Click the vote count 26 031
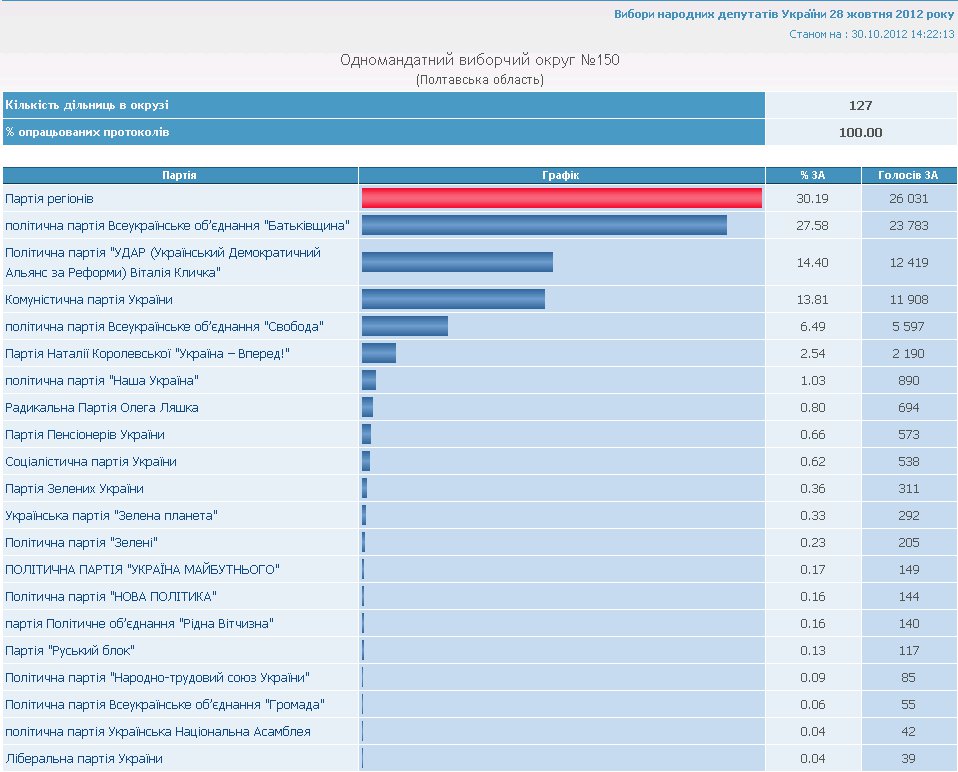The height and width of the screenshot is (772, 958). pos(908,199)
